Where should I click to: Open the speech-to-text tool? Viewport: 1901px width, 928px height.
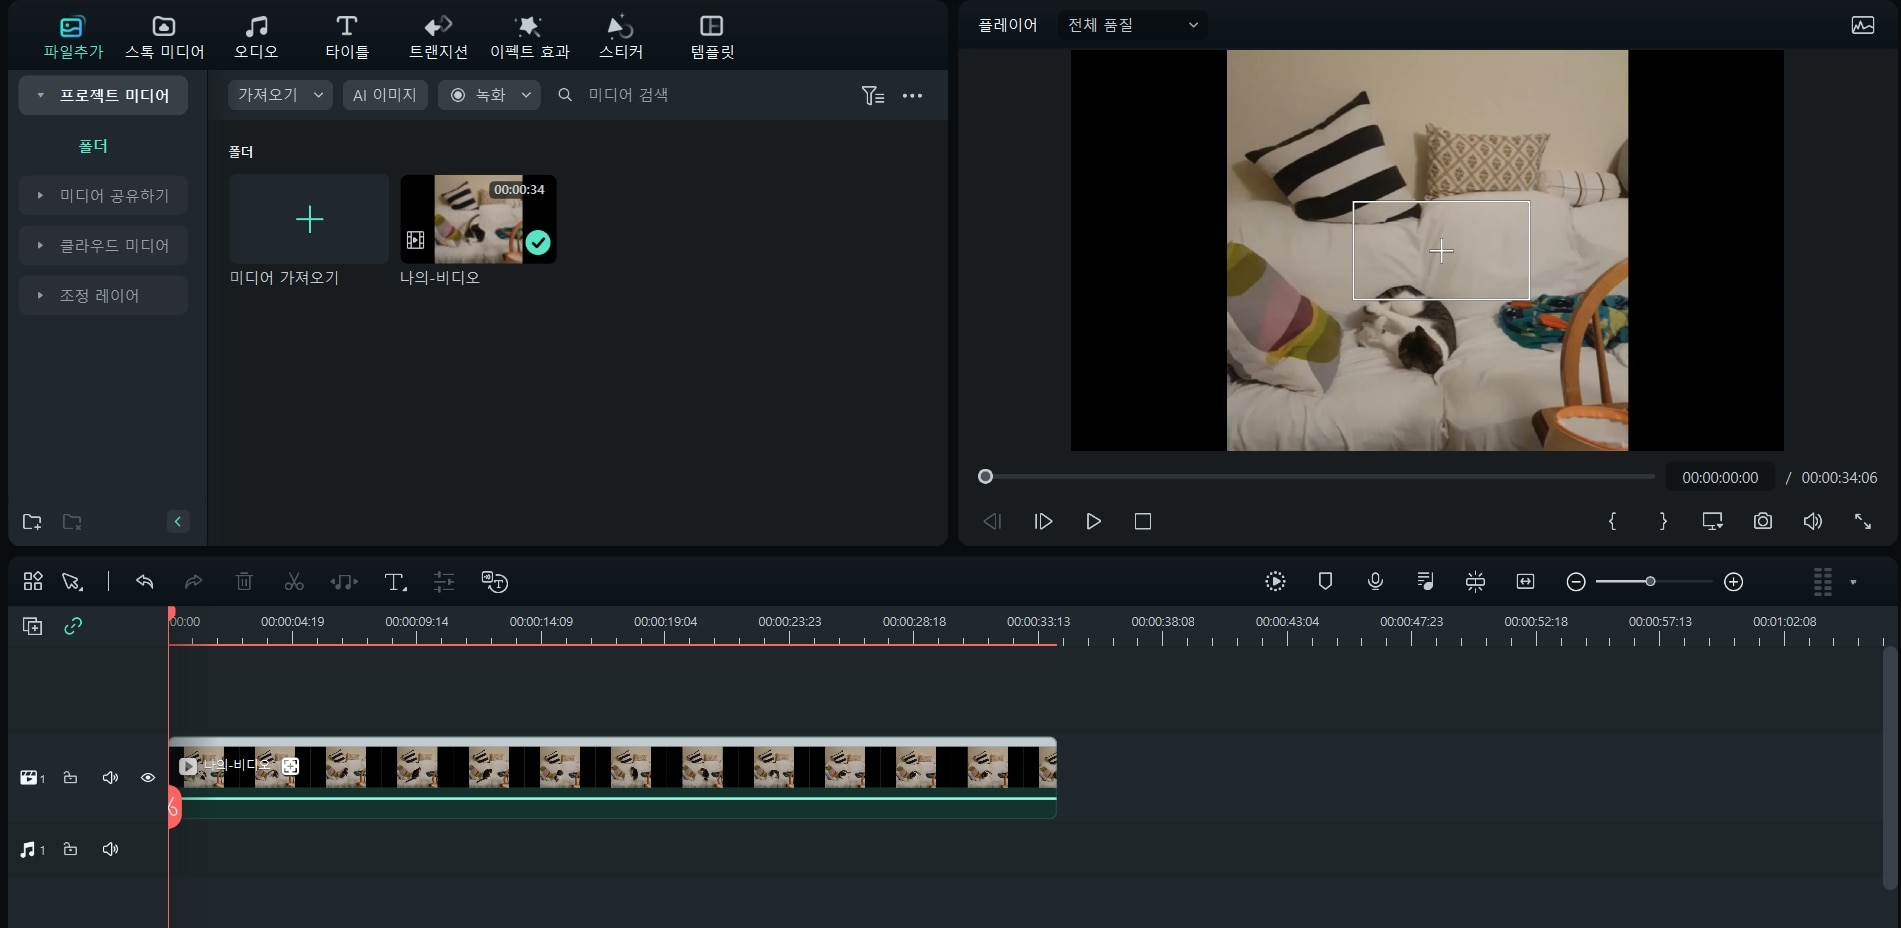coord(495,581)
